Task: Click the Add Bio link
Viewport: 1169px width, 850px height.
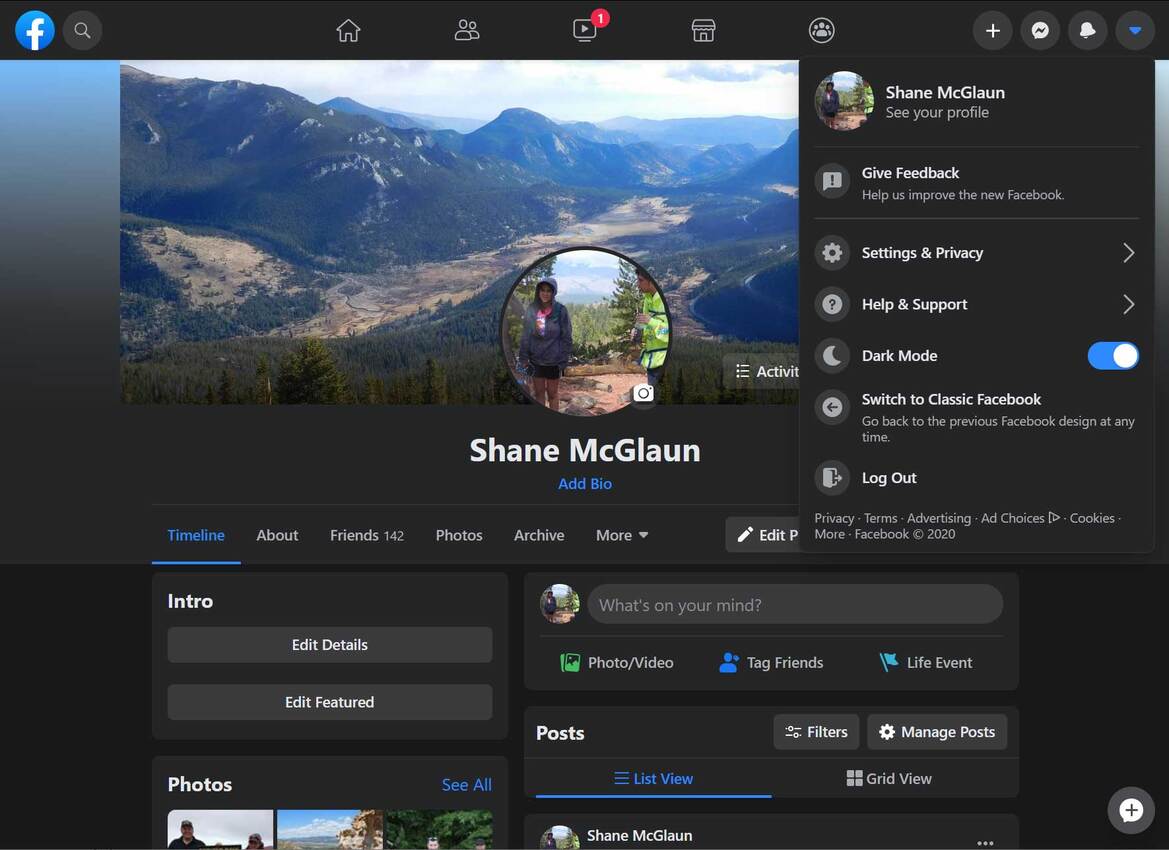Action: point(584,484)
